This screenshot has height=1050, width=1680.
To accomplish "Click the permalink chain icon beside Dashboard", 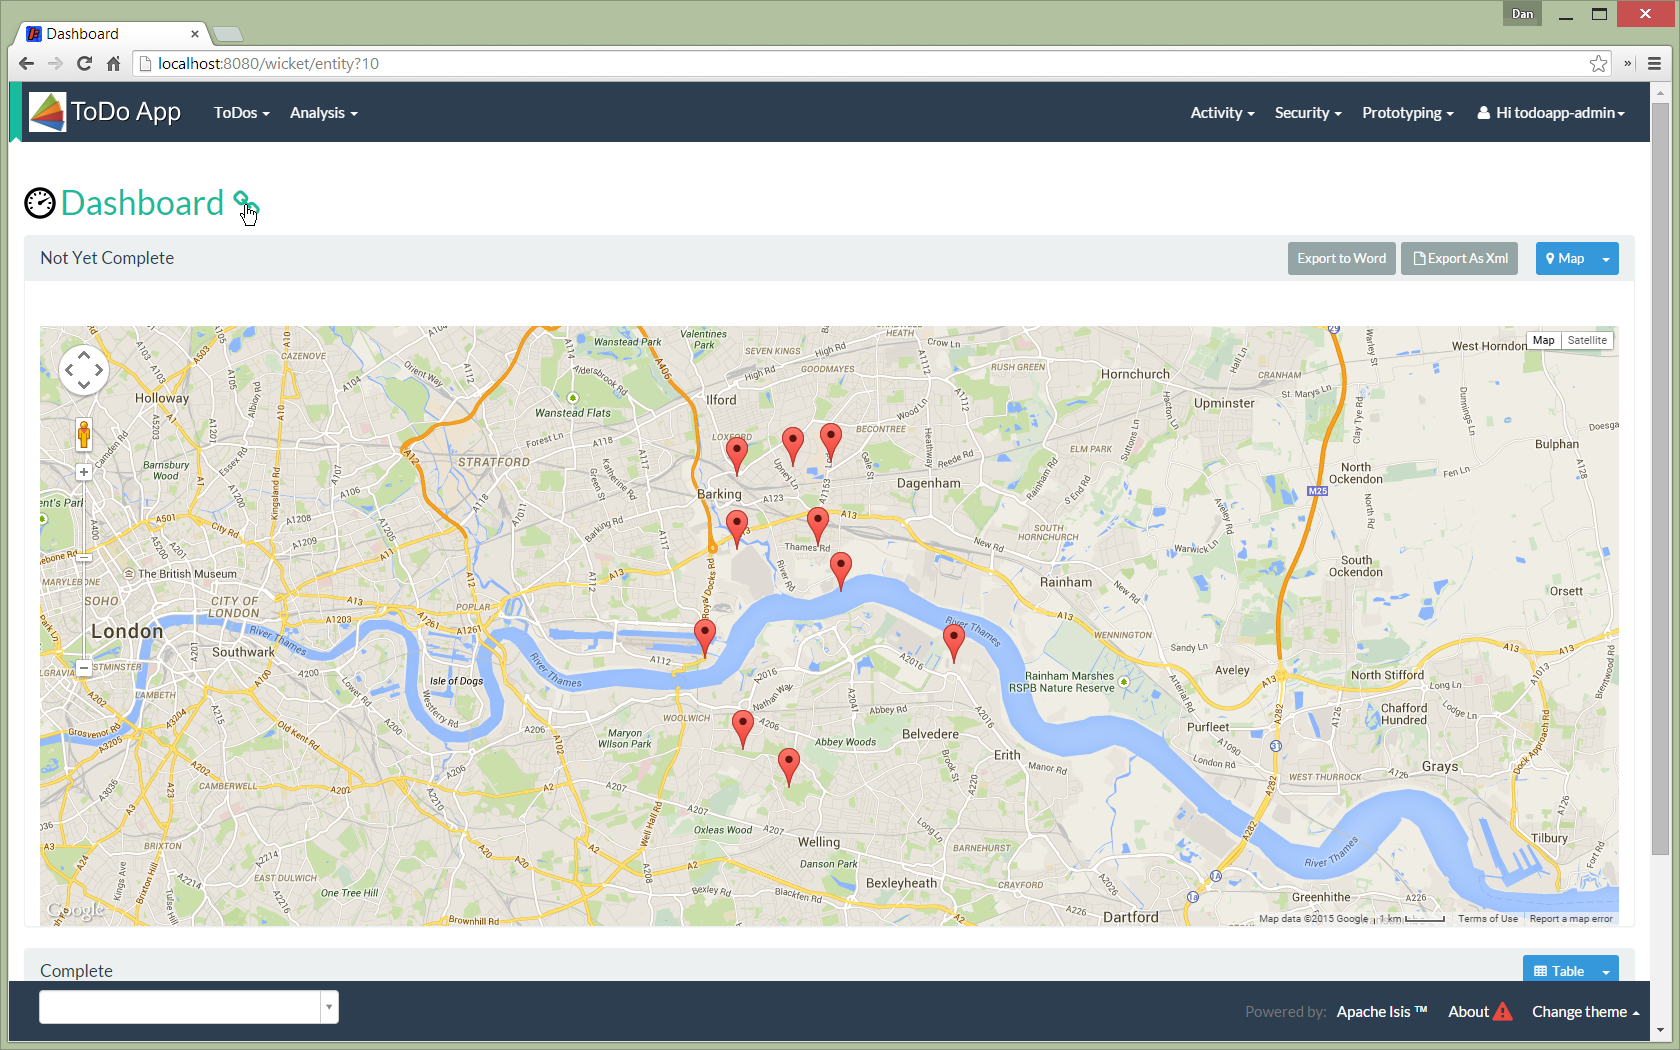I will coord(244,203).
